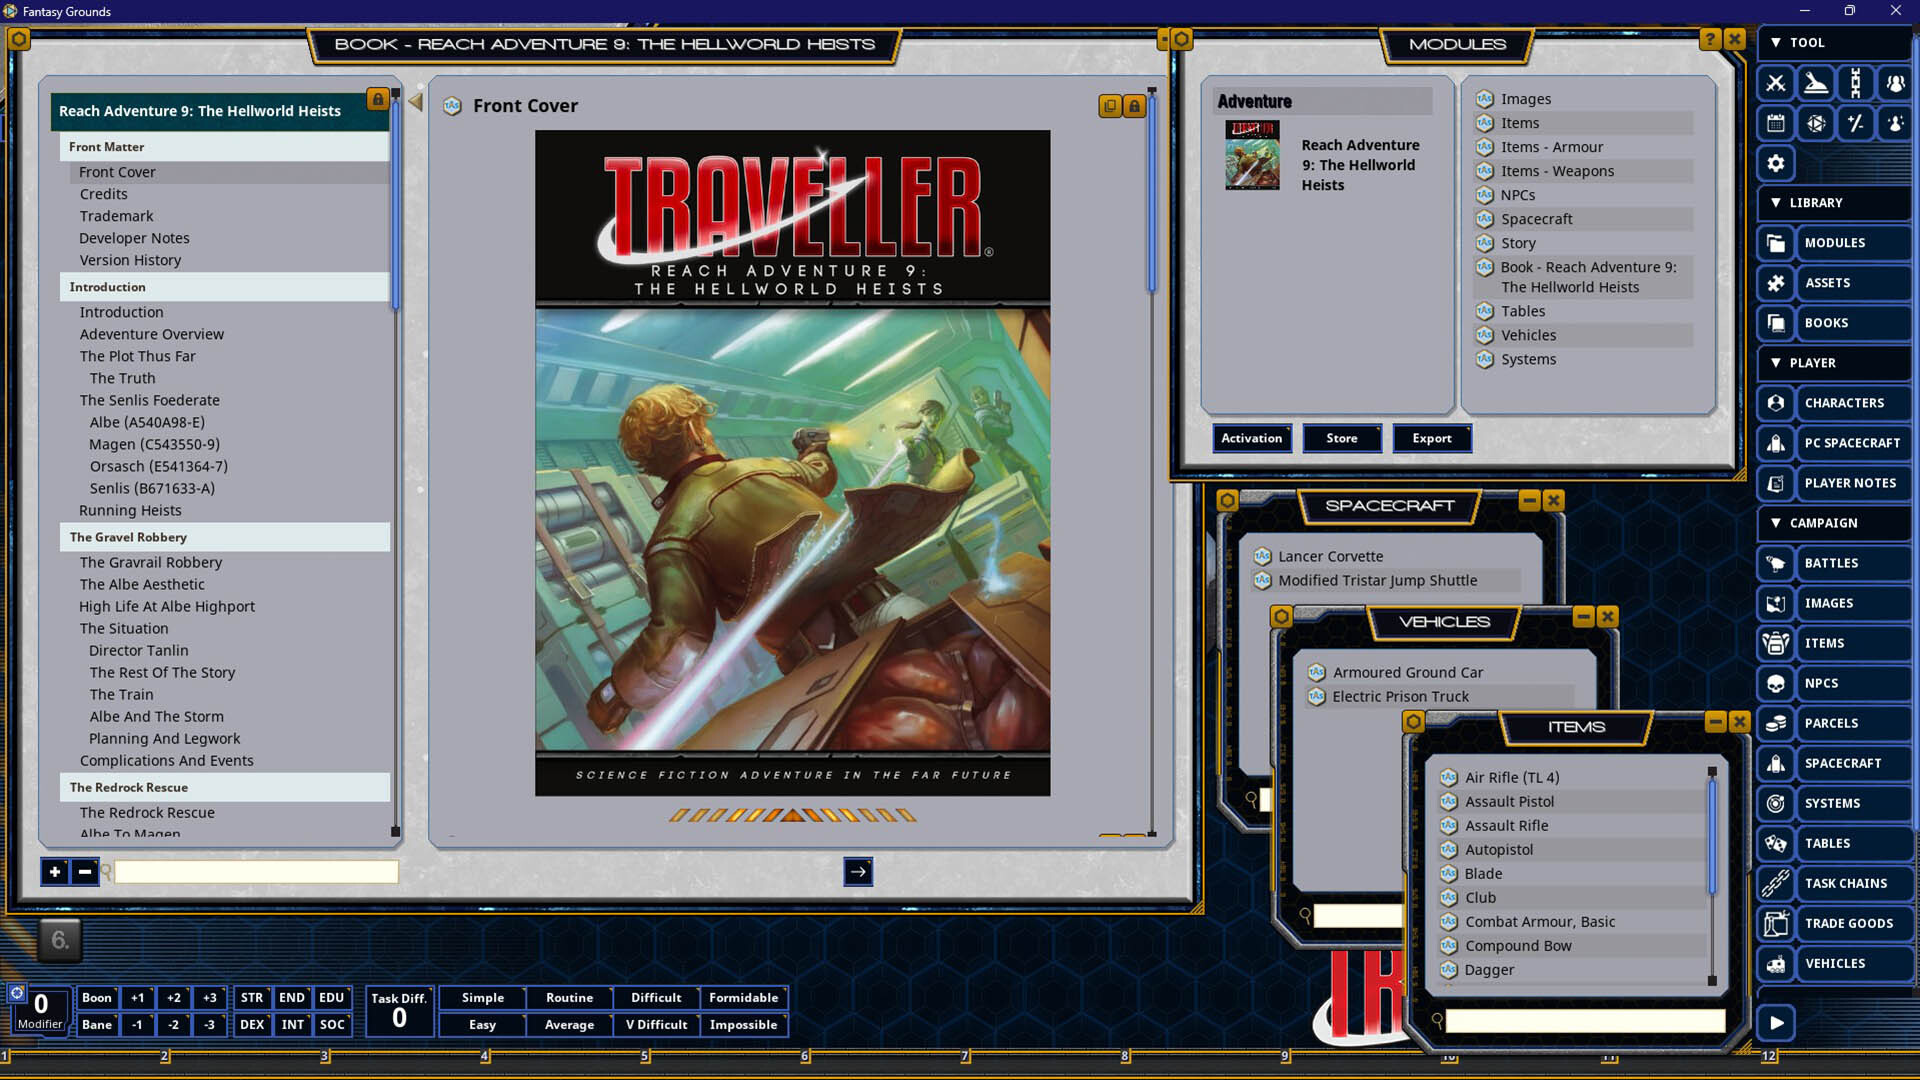Collapse the LIBRARY sidebar section
The height and width of the screenshot is (1080, 1920).
pyautogui.click(x=1776, y=203)
